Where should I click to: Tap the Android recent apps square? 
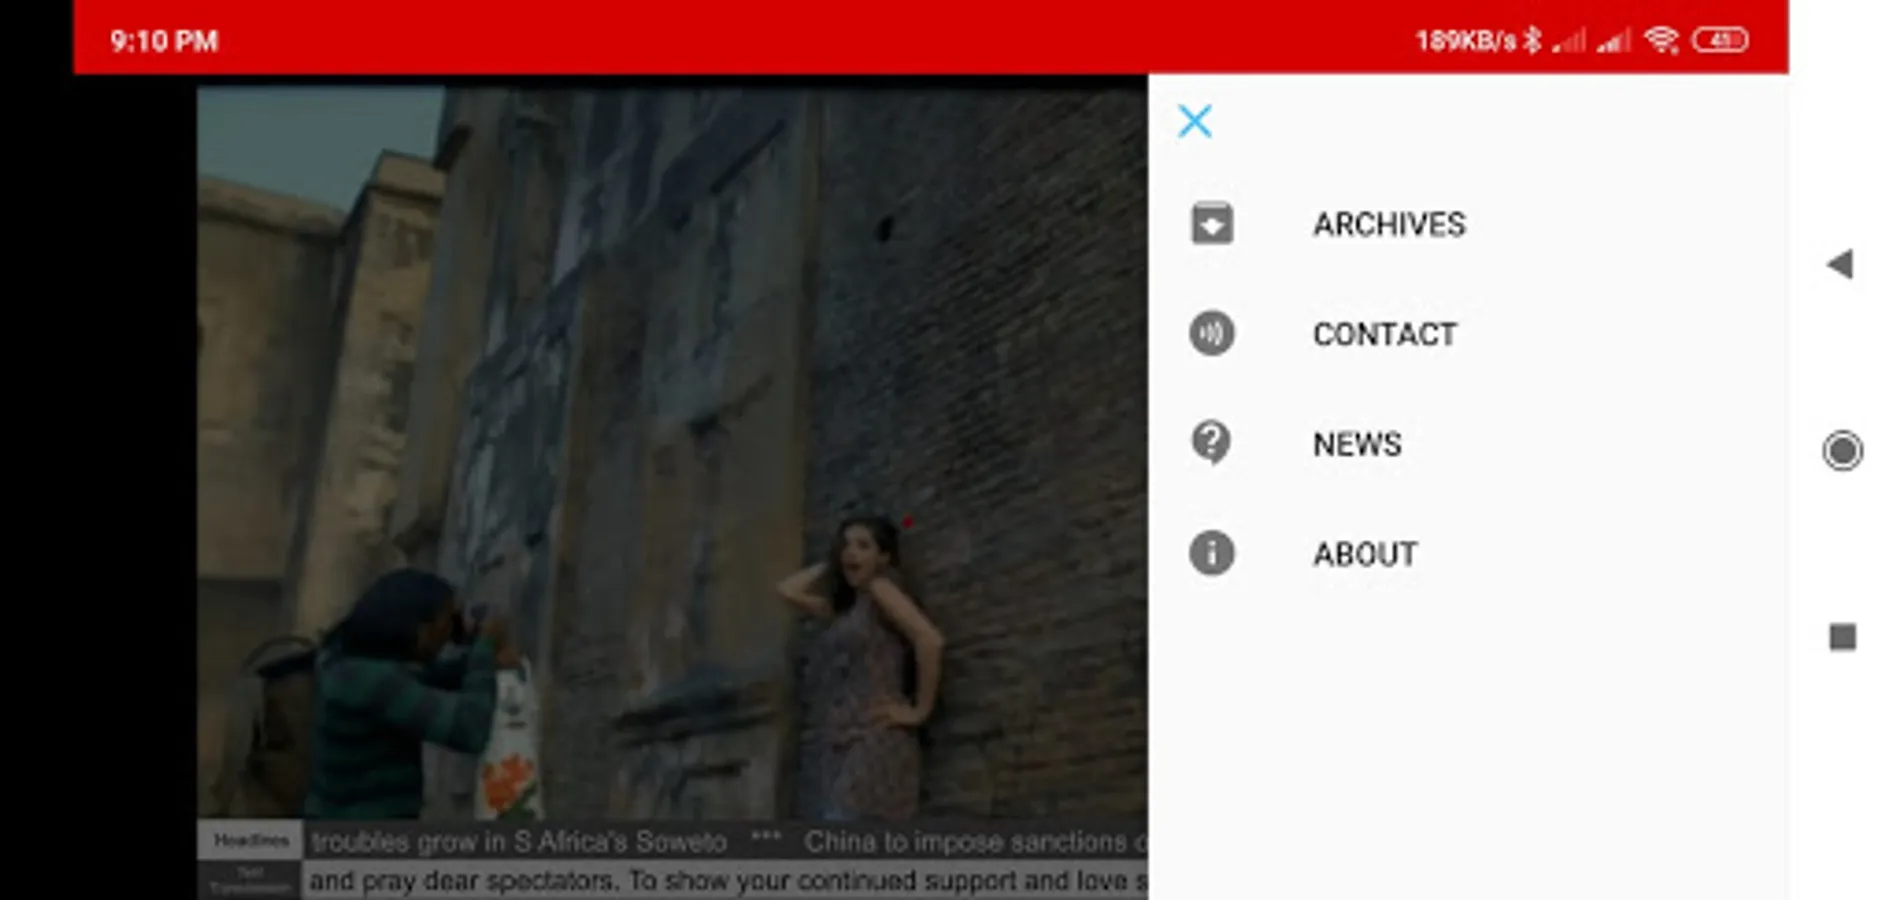point(1842,637)
